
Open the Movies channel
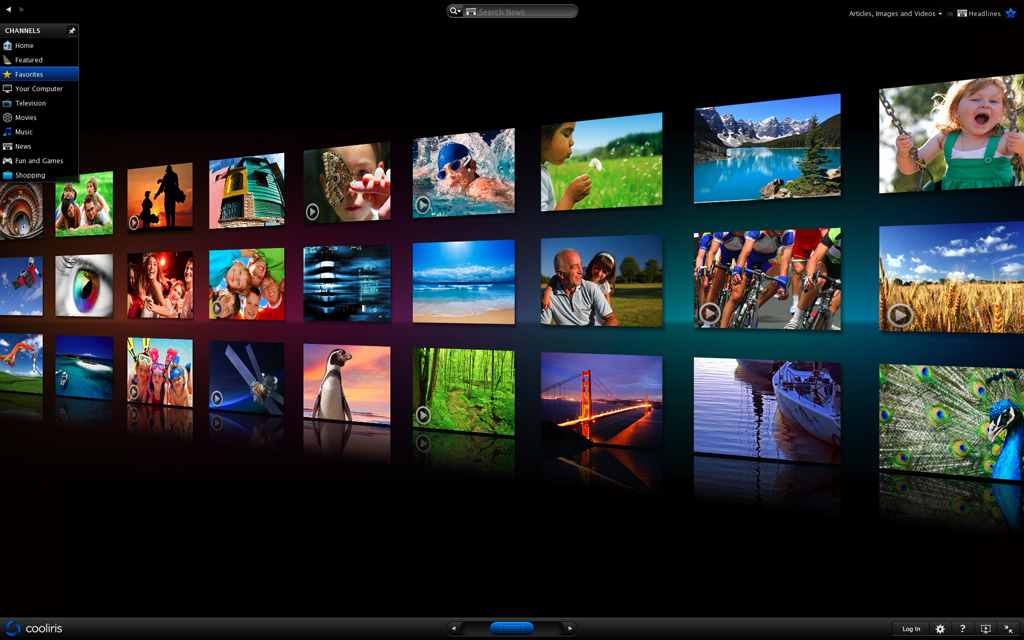click(39, 118)
